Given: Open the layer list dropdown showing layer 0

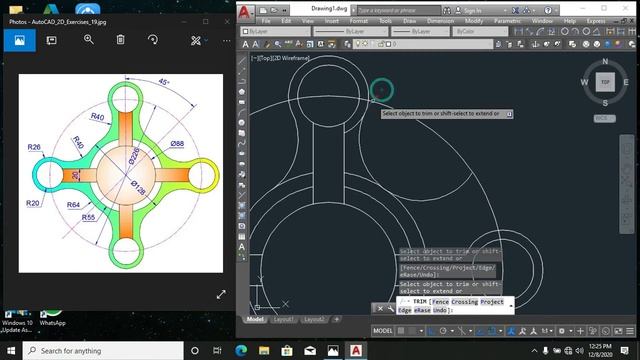Looking at the screenshot, I should [x=422, y=44].
